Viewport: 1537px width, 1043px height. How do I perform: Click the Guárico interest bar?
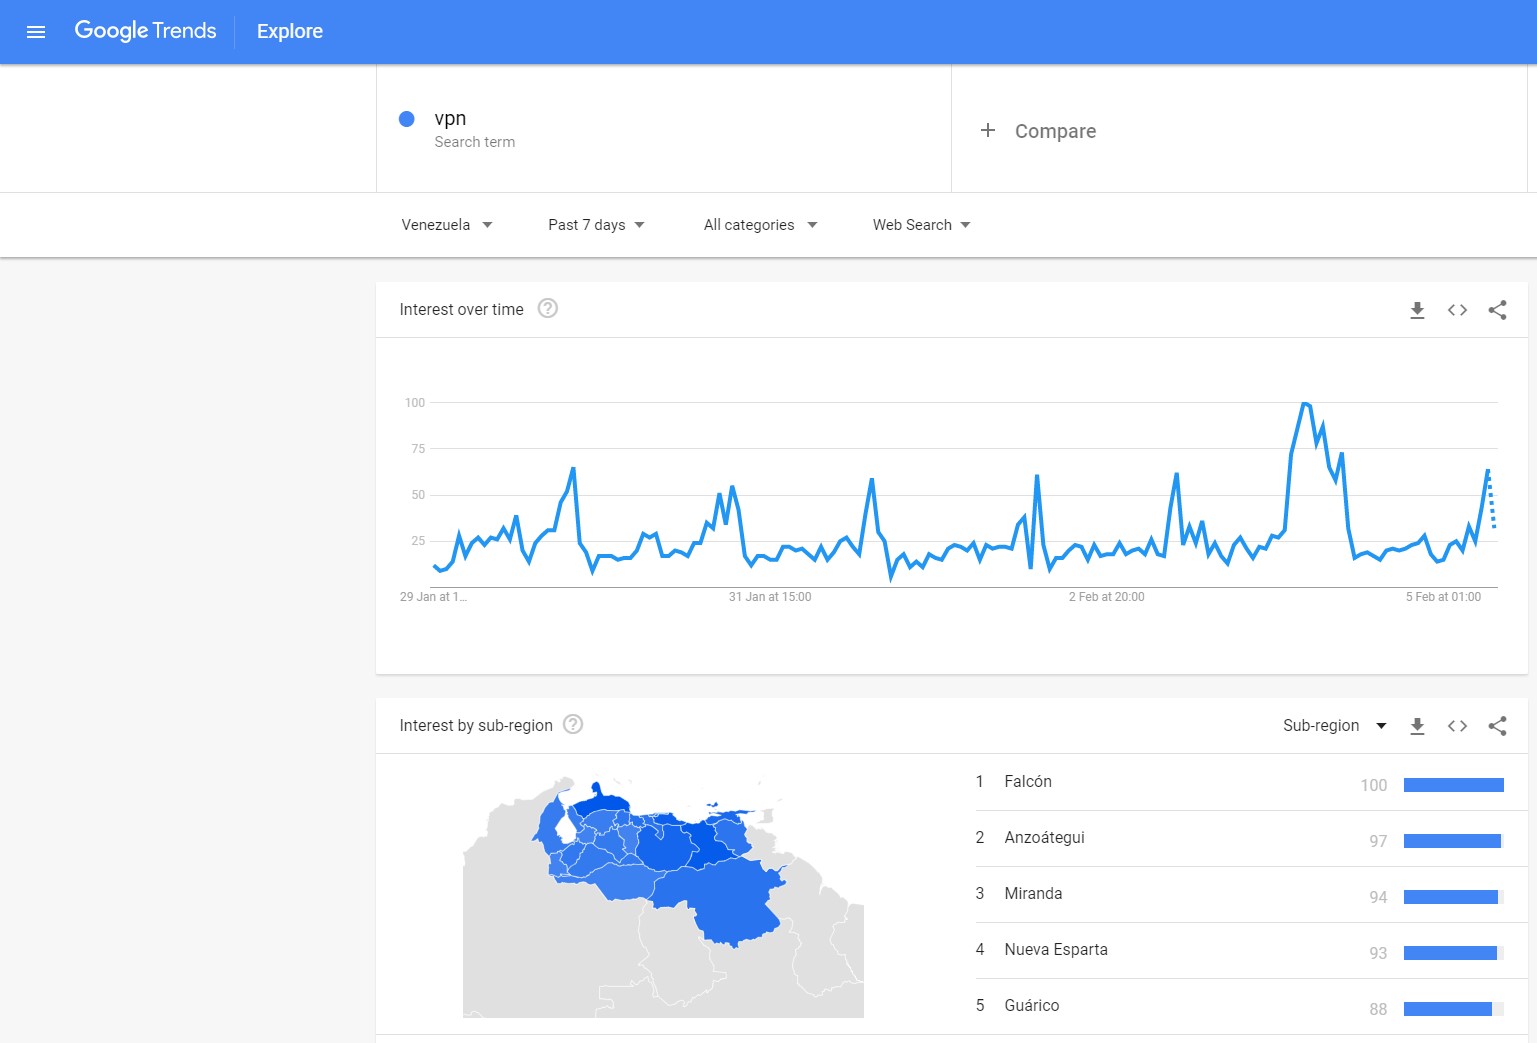(x=1454, y=1009)
